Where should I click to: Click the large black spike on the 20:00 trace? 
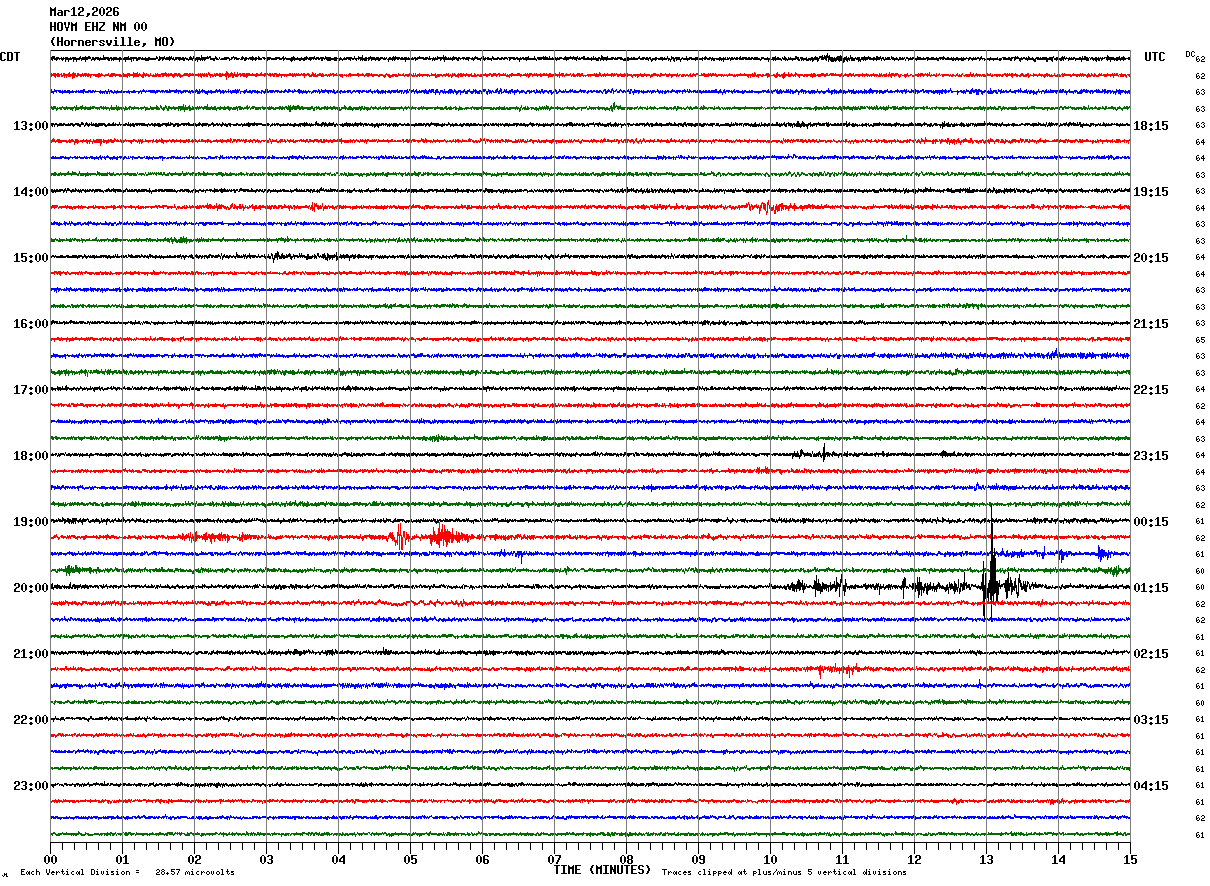pos(990,565)
